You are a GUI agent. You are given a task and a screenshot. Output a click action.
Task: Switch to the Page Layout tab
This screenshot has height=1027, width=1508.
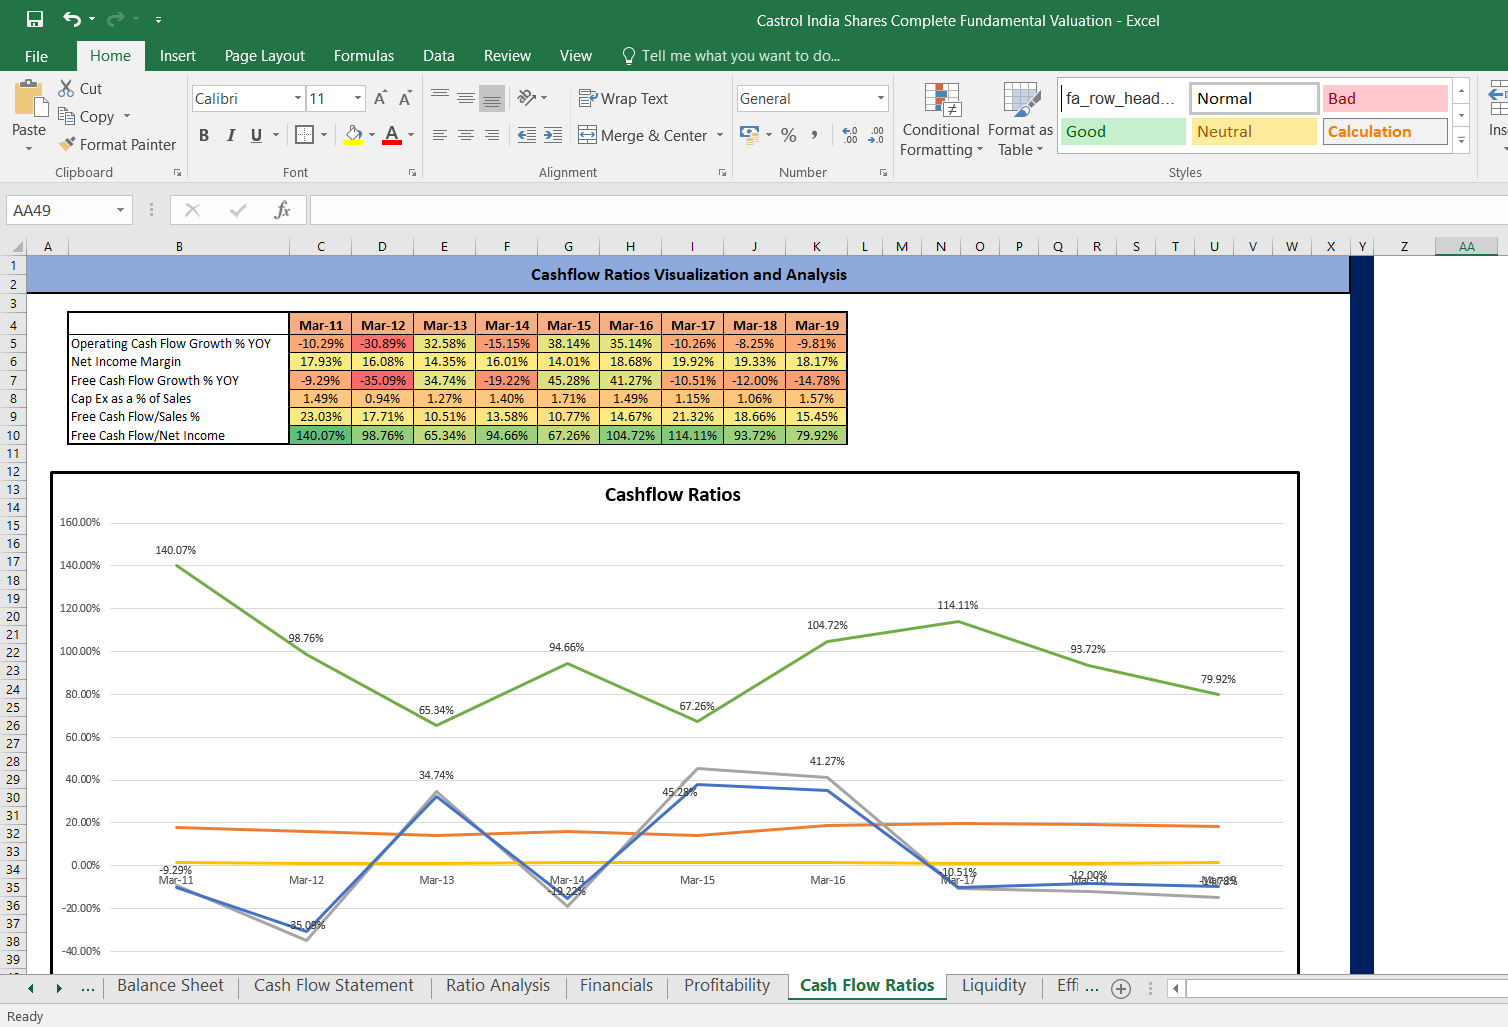click(265, 56)
